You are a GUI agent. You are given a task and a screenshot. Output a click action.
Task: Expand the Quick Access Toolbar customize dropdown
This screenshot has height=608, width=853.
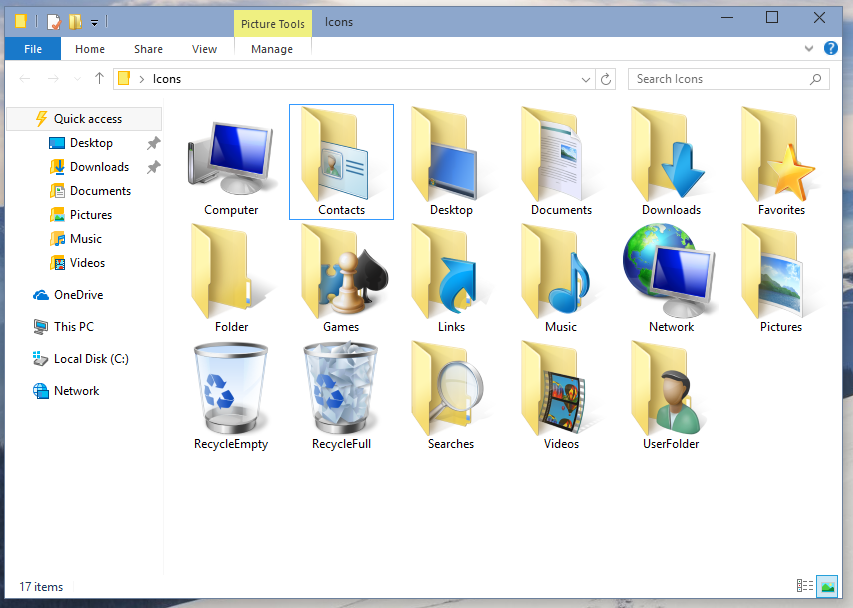click(94, 22)
